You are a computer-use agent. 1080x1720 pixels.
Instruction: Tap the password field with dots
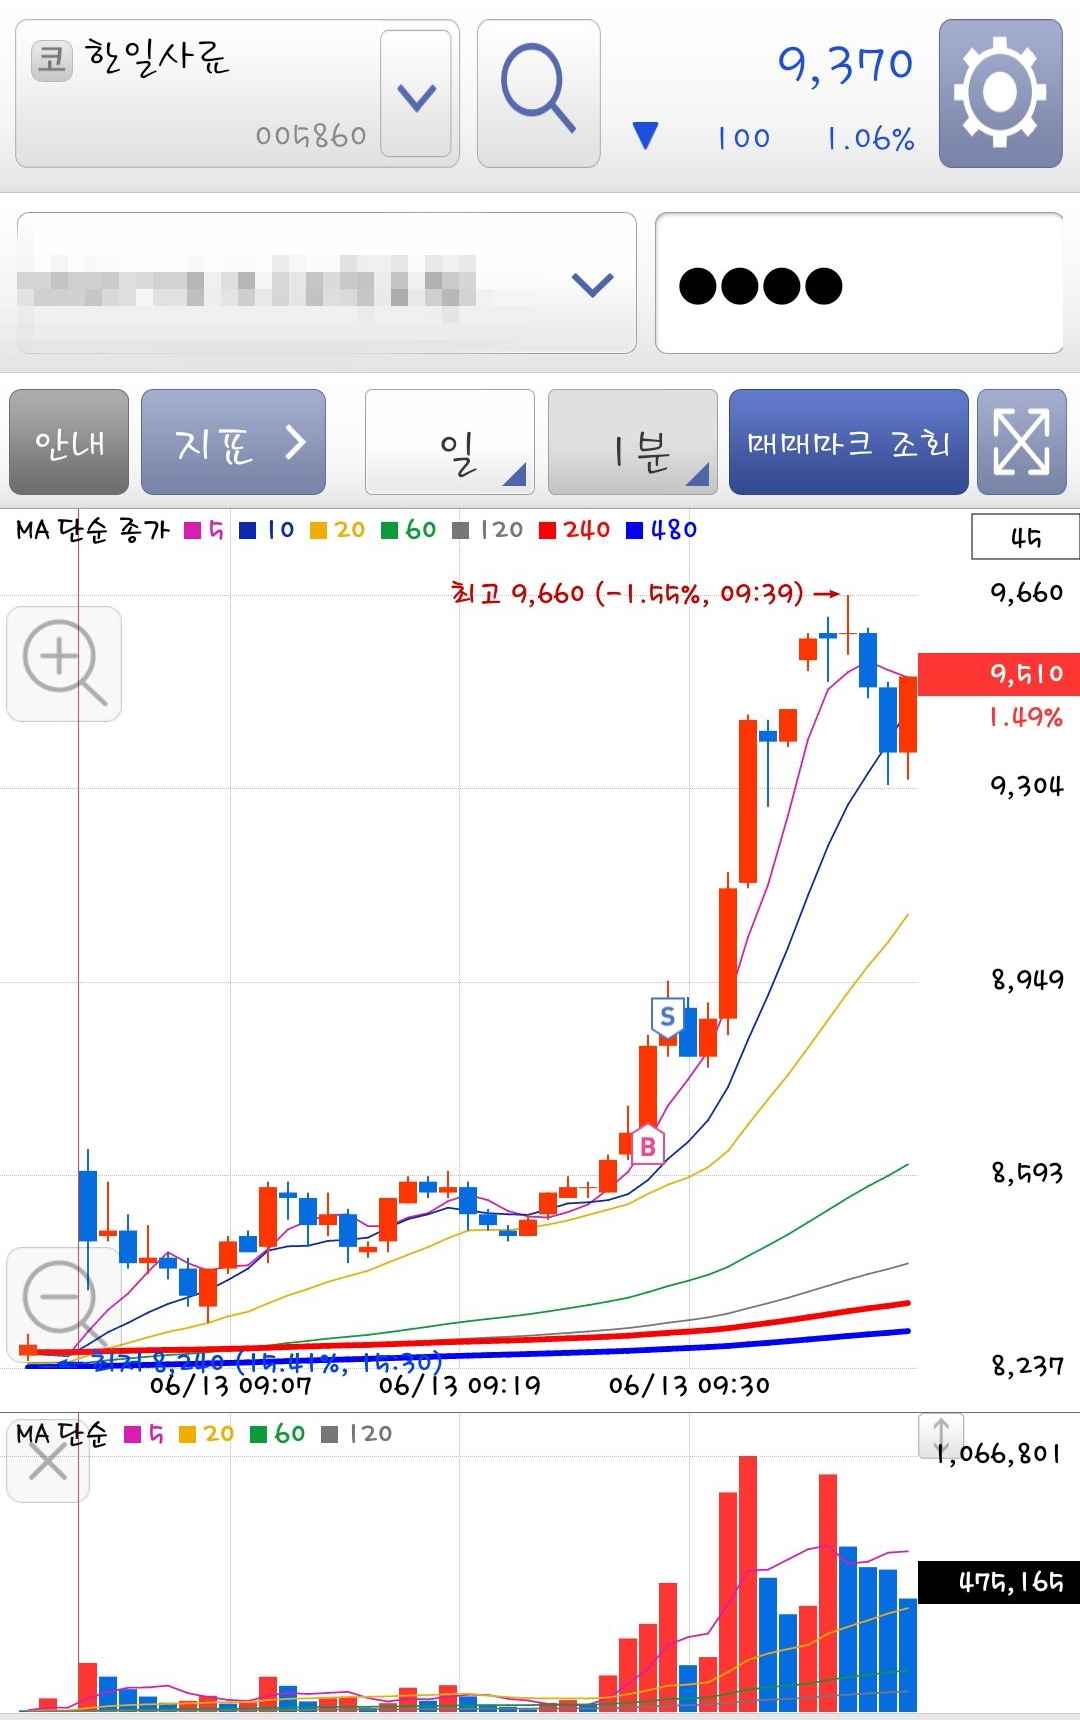[x=859, y=283]
